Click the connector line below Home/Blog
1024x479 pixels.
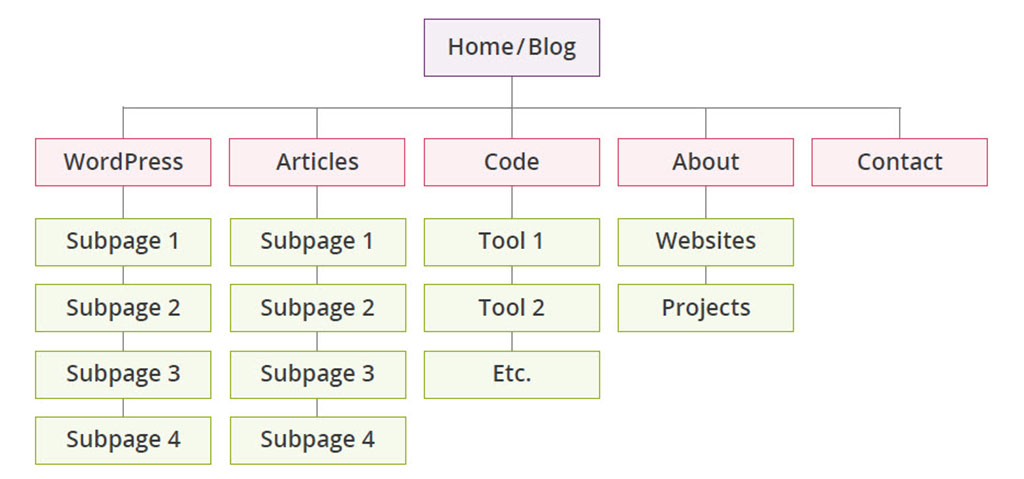(511, 92)
